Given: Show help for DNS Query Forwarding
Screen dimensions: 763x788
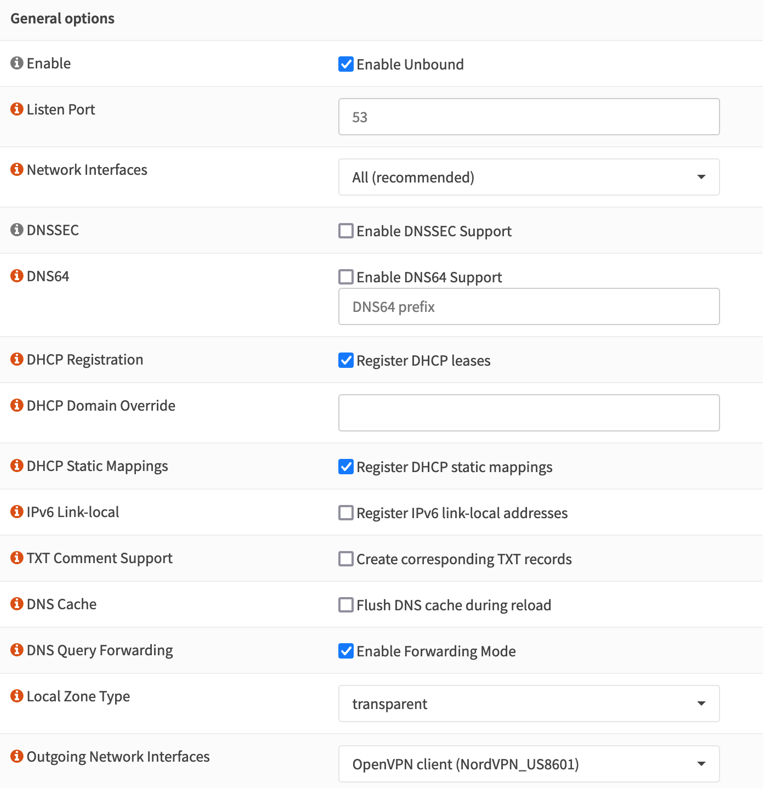Looking at the screenshot, I should [17, 650].
